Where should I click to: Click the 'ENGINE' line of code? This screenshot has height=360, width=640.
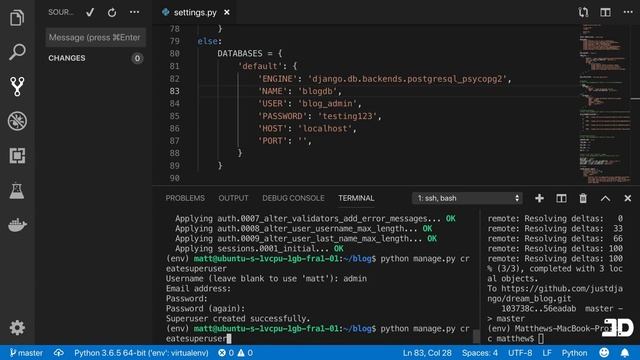click(x=384, y=79)
